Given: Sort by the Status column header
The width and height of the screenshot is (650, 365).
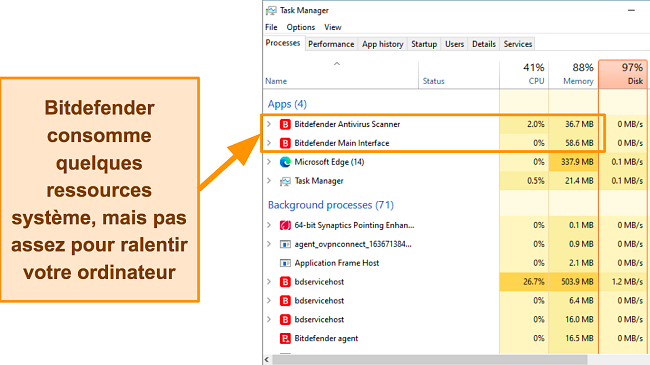Looking at the screenshot, I should 459,75.
